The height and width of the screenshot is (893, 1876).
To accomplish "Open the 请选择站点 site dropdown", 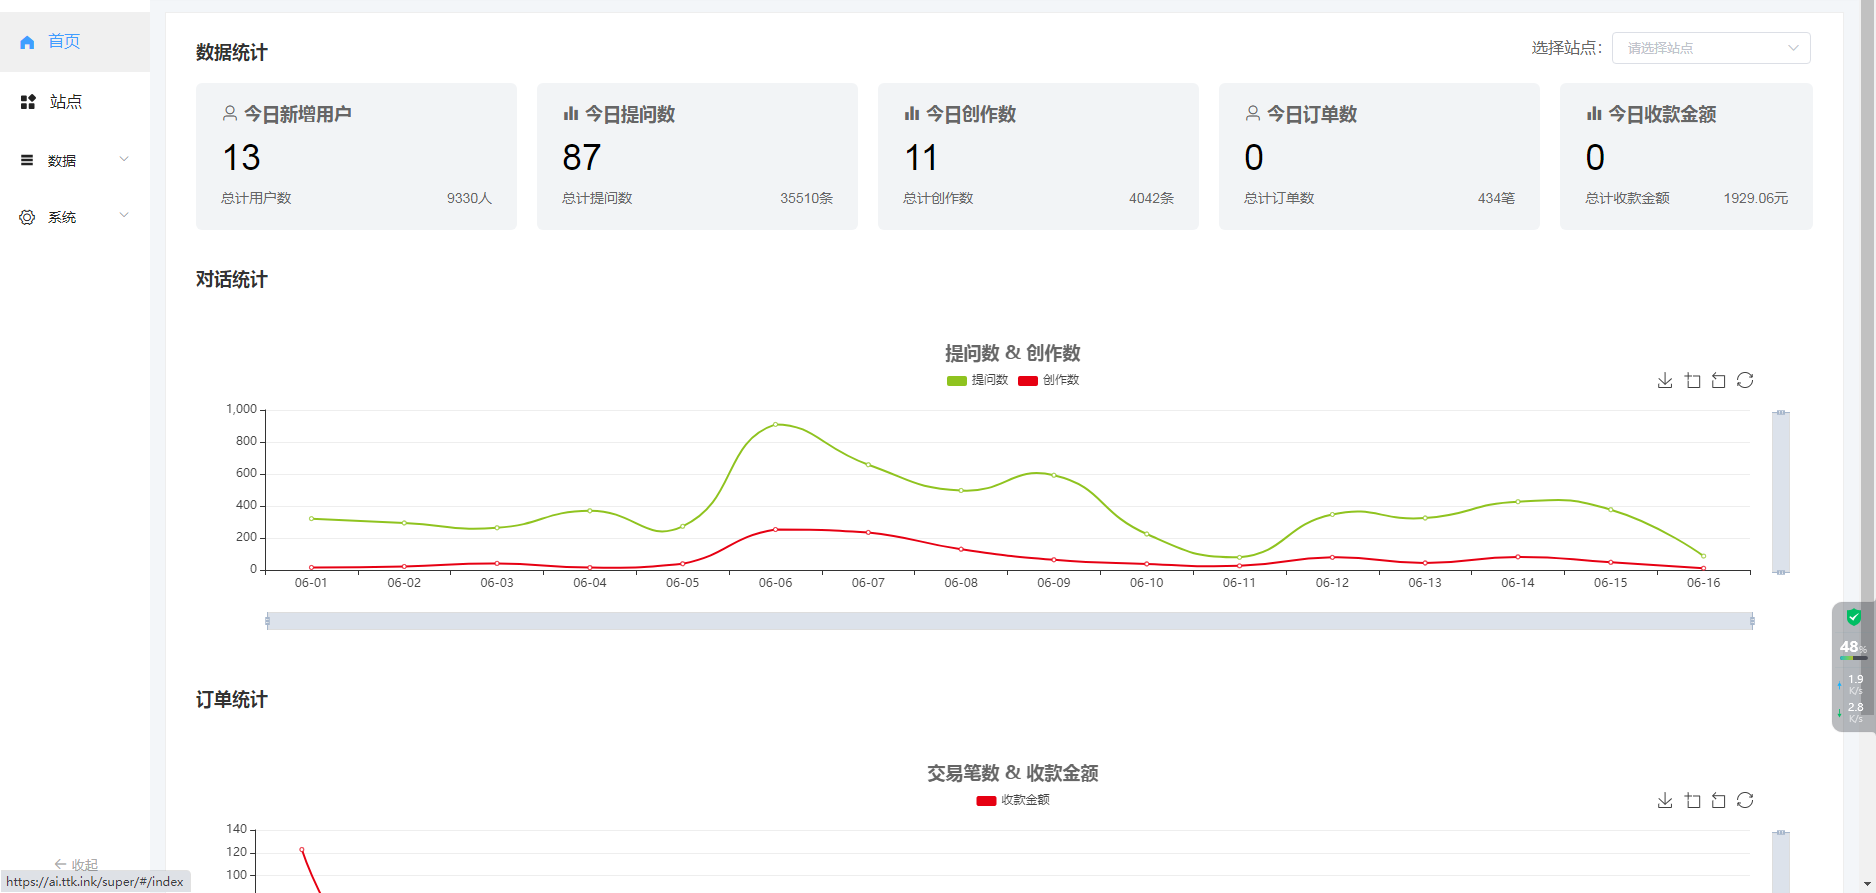I will [x=1711, y=48].
